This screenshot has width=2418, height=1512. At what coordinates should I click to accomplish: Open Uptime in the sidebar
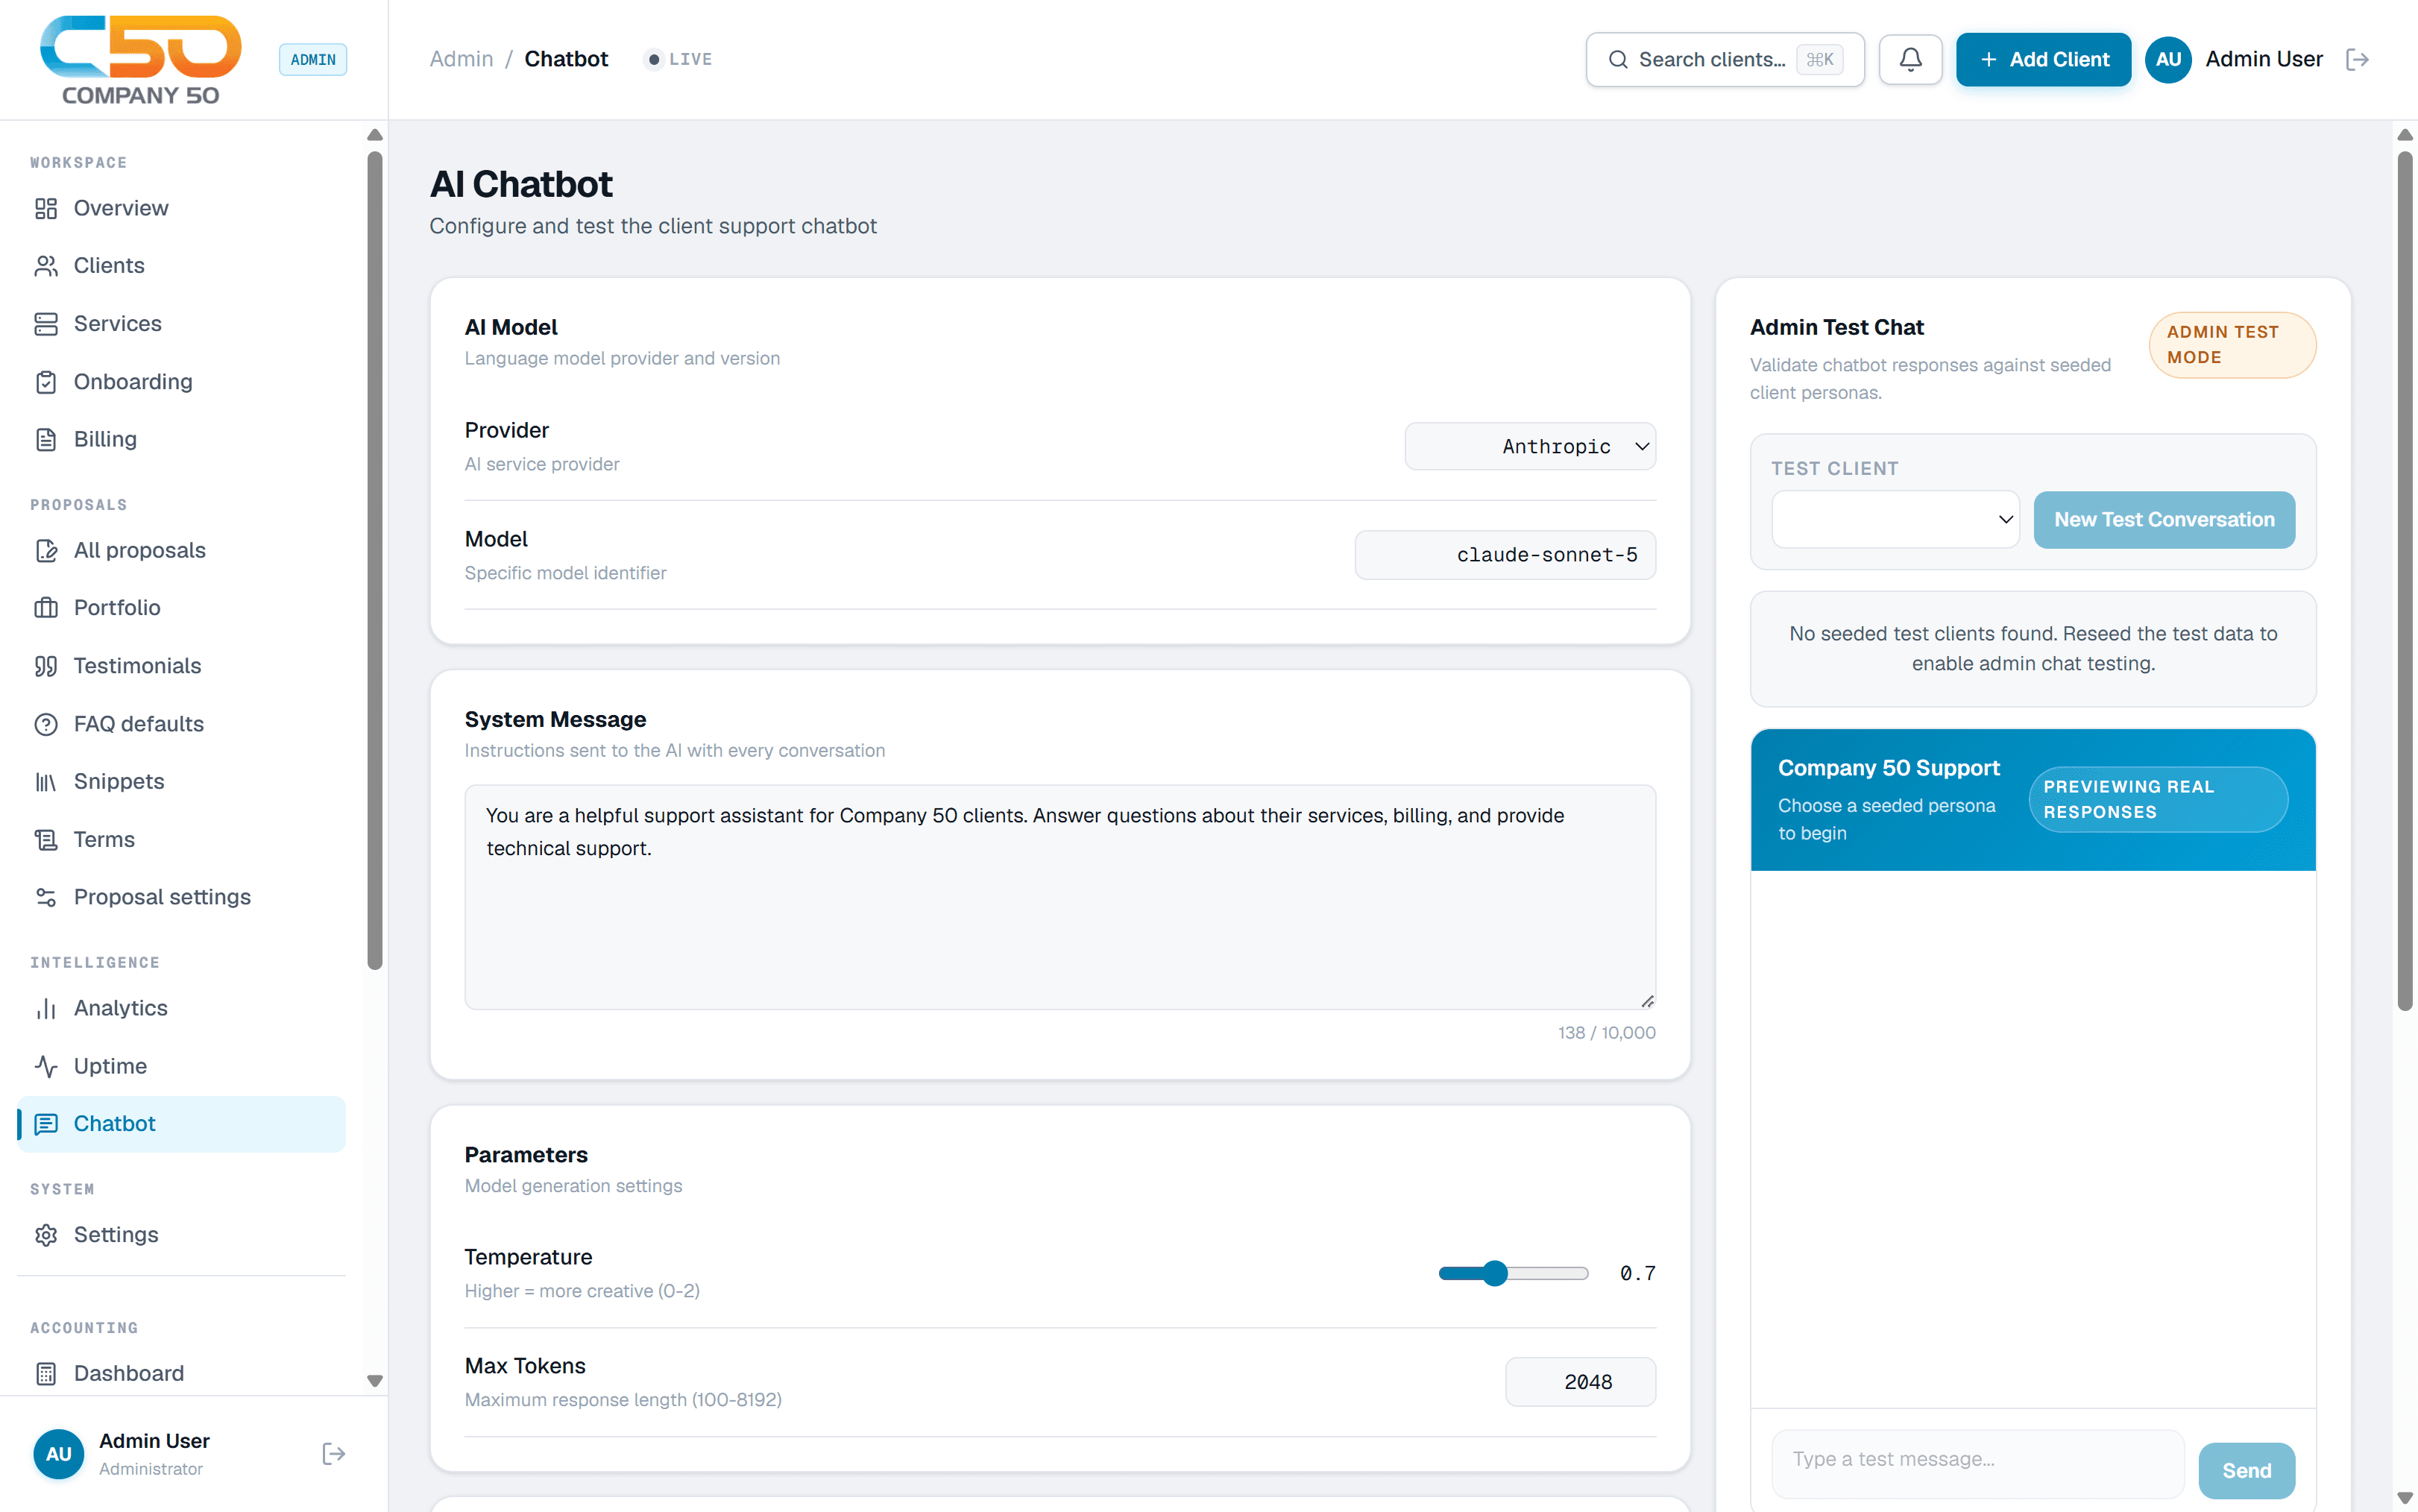click(x=181, y=1066)
